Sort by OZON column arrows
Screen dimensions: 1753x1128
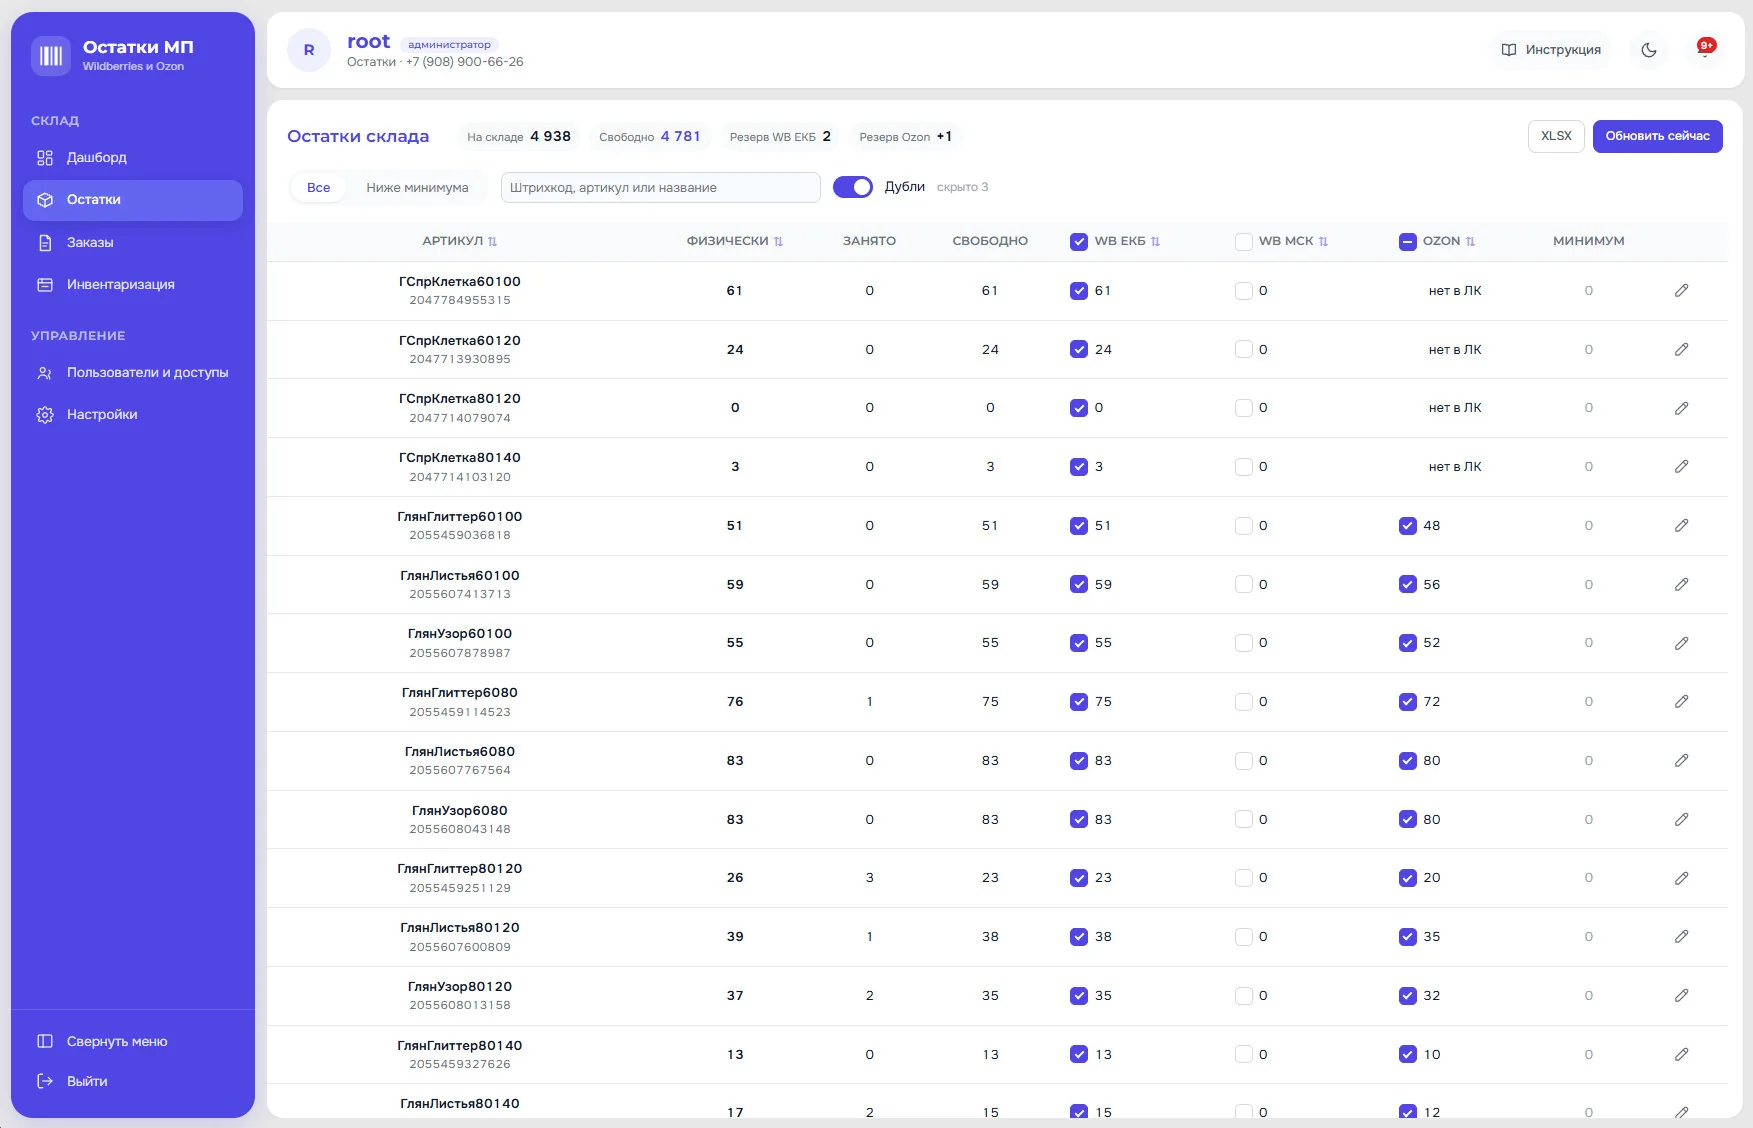point(1471,242)
